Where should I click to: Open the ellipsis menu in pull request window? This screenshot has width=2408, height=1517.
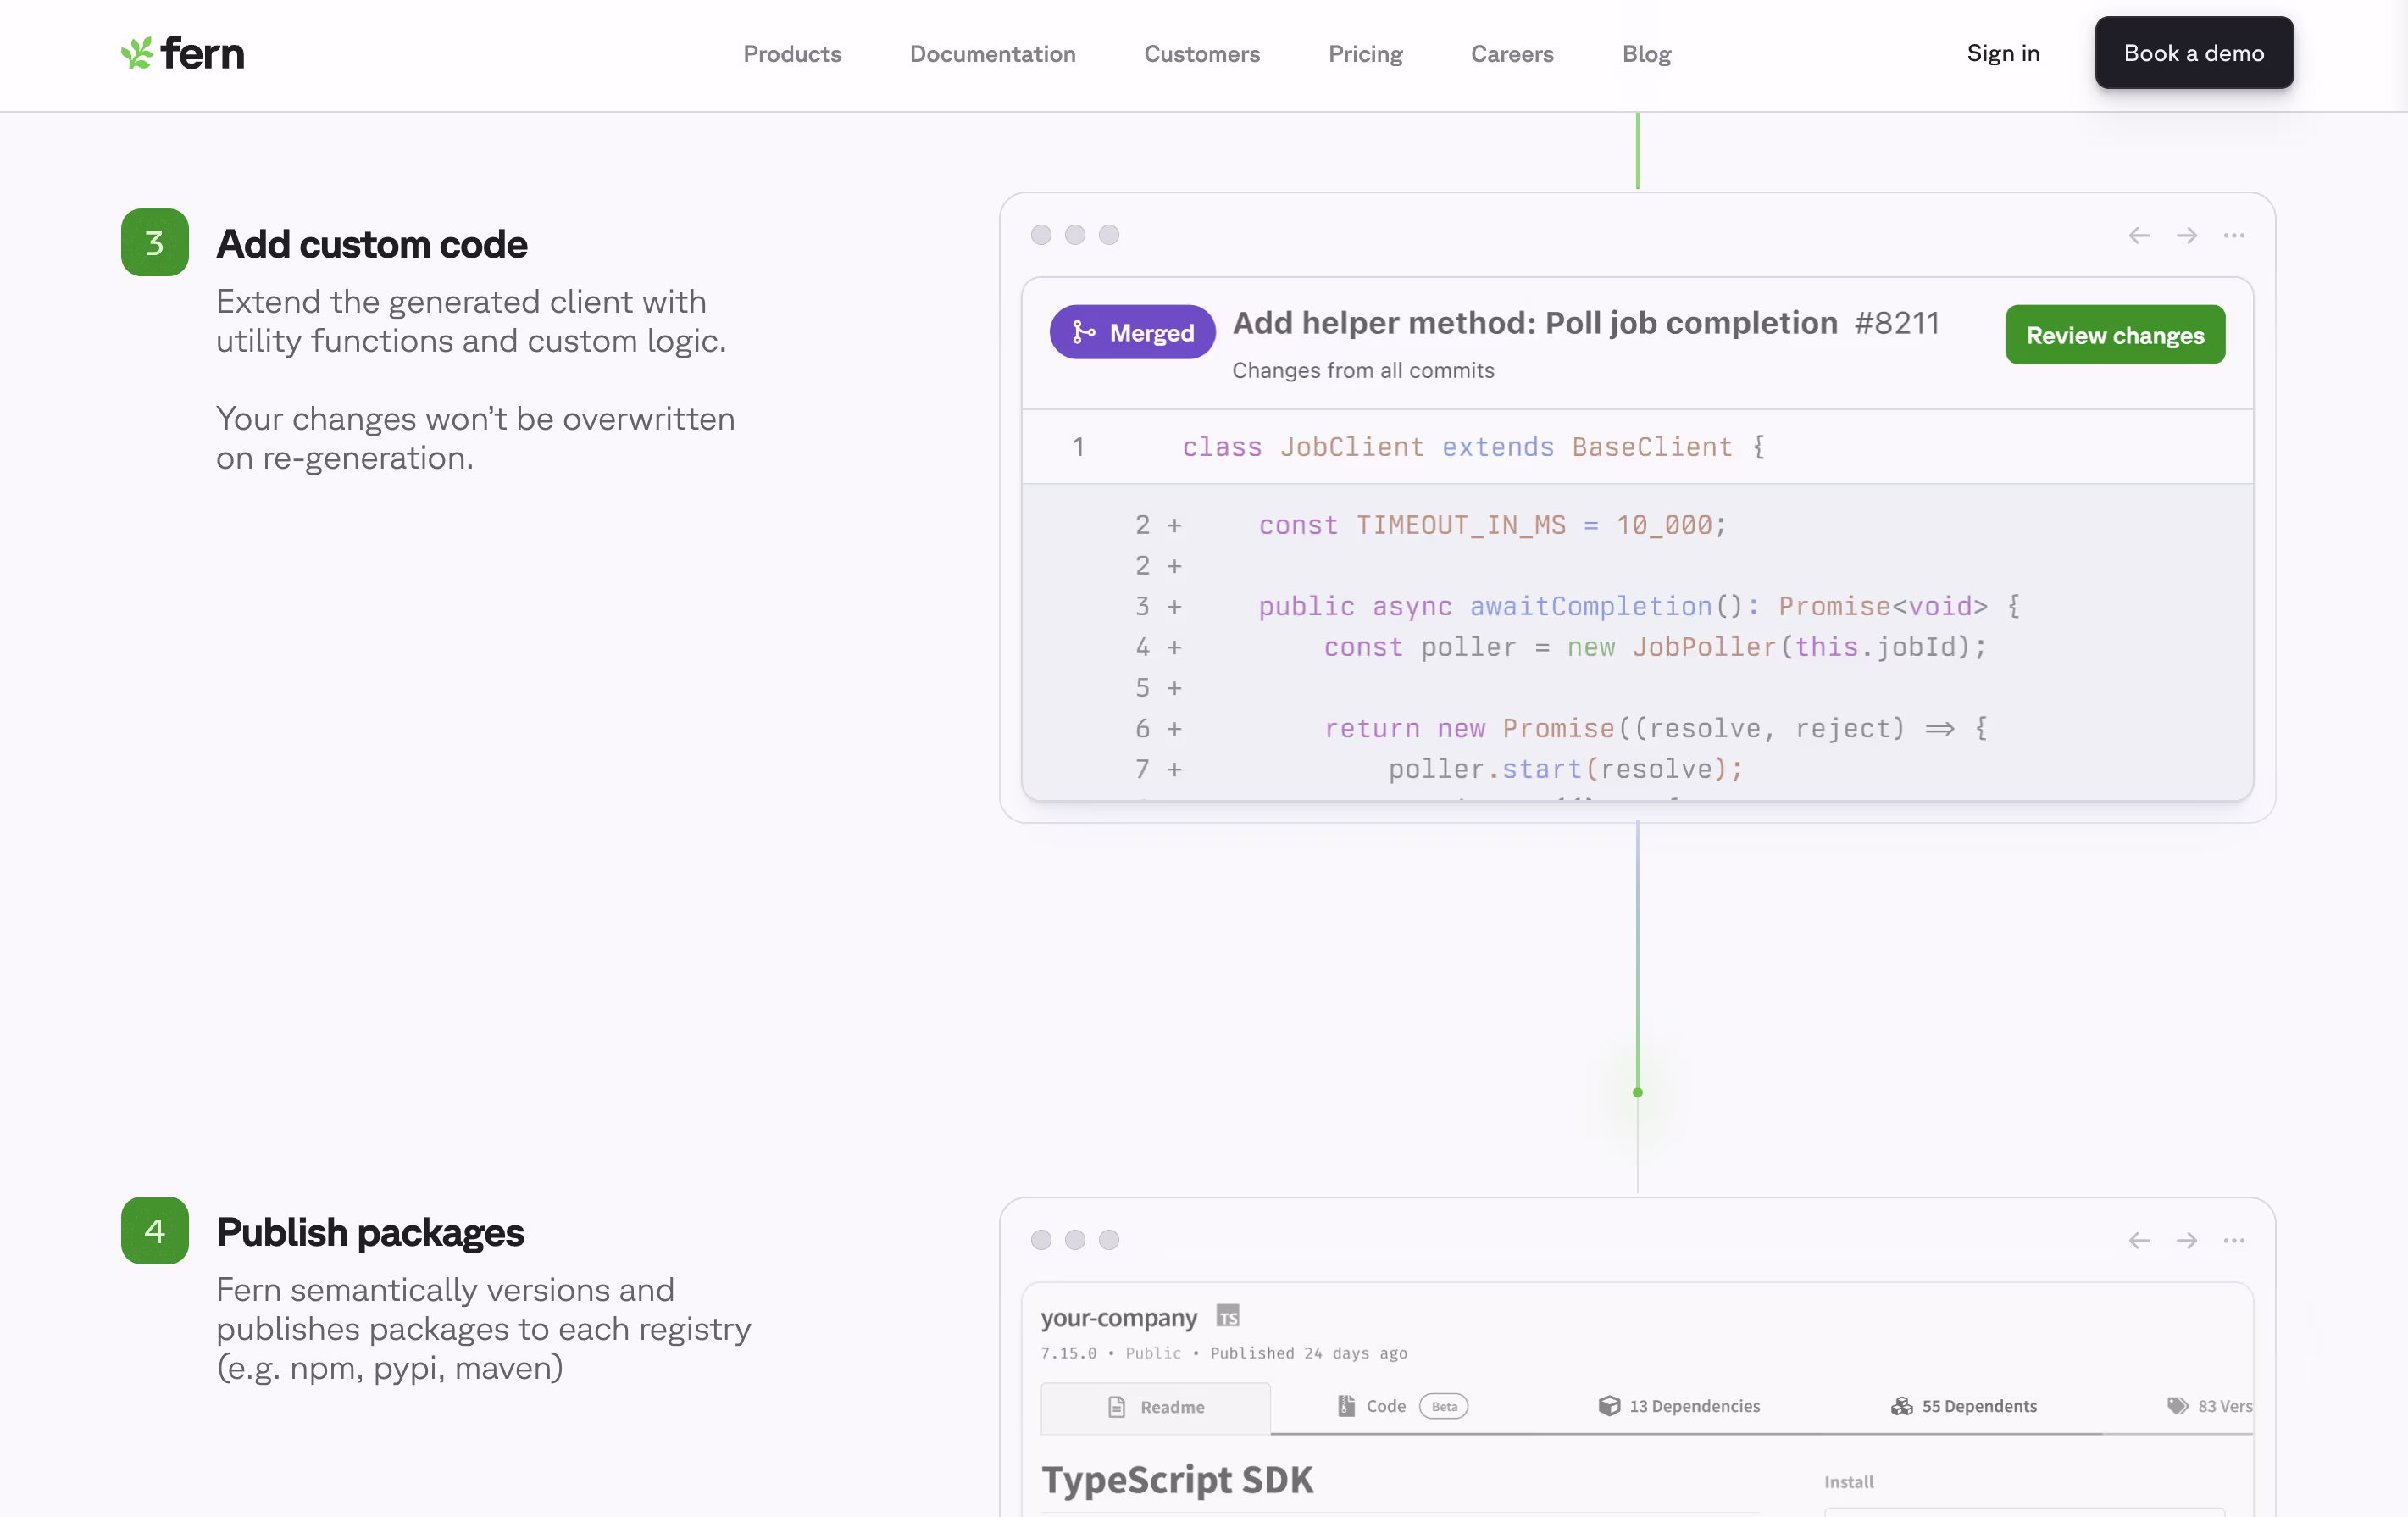(2233, 236)
